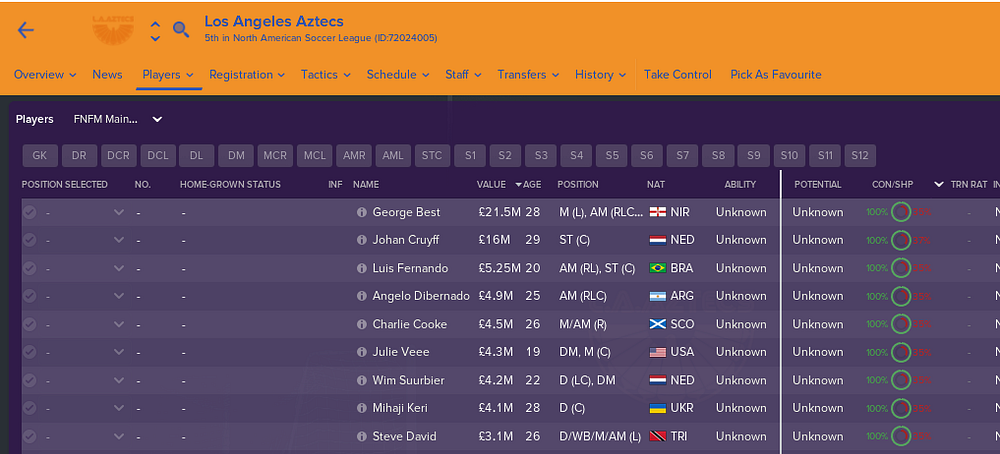
Task: Open the Tactics menu
Action: pos(324,74)
